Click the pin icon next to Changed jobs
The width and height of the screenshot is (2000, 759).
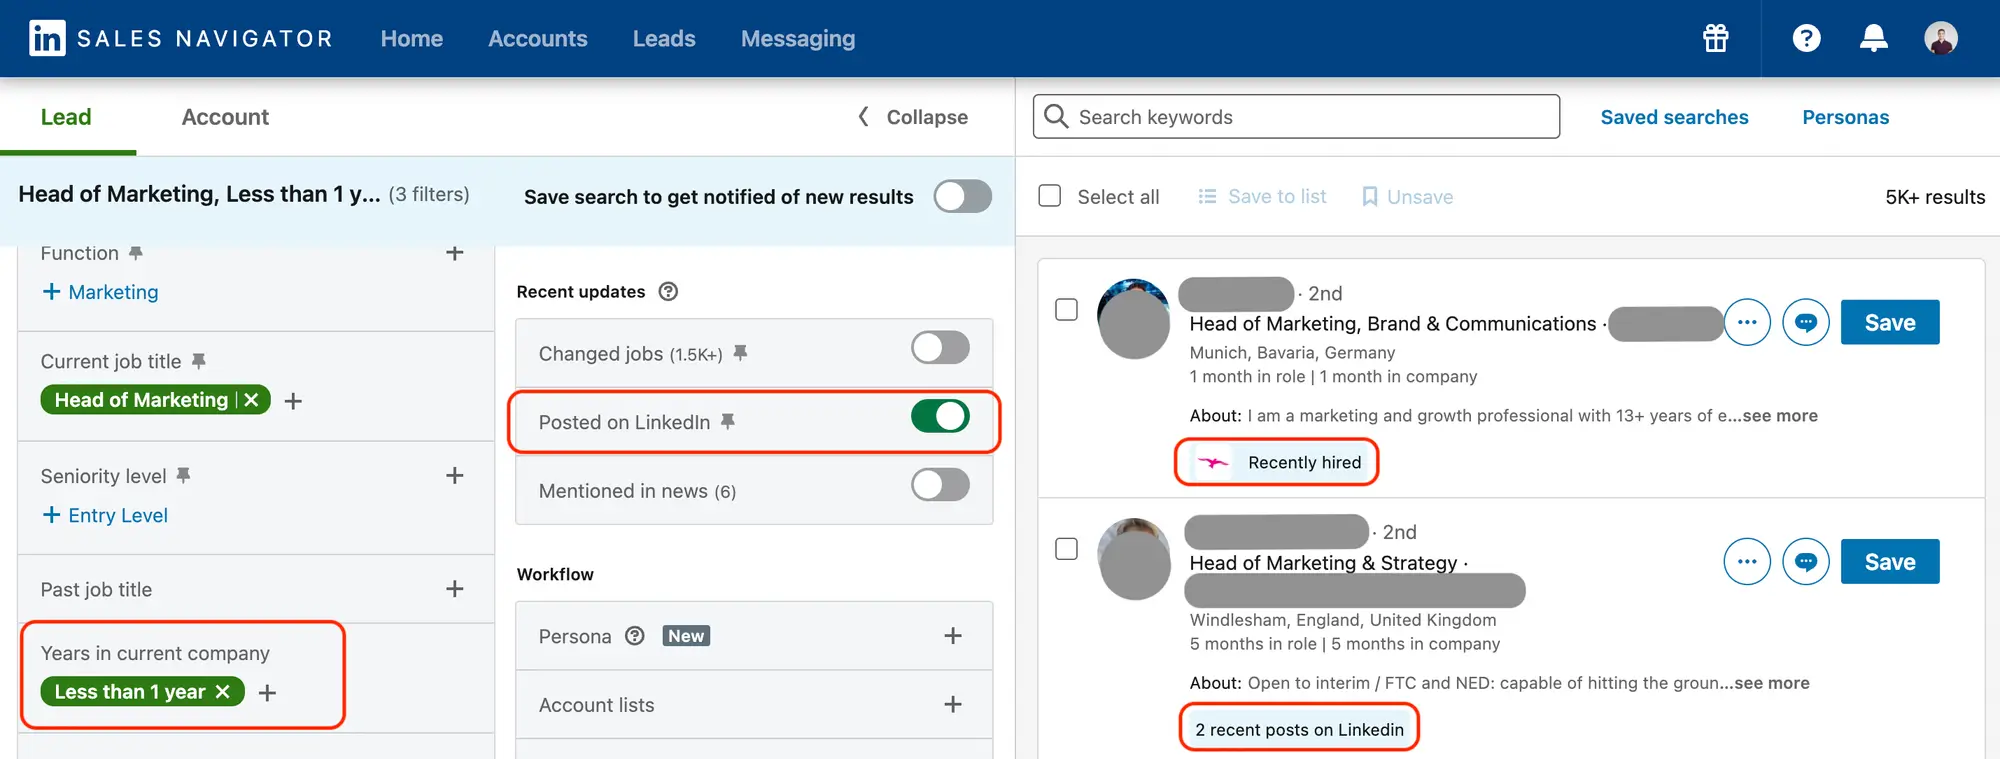[740, 353]
